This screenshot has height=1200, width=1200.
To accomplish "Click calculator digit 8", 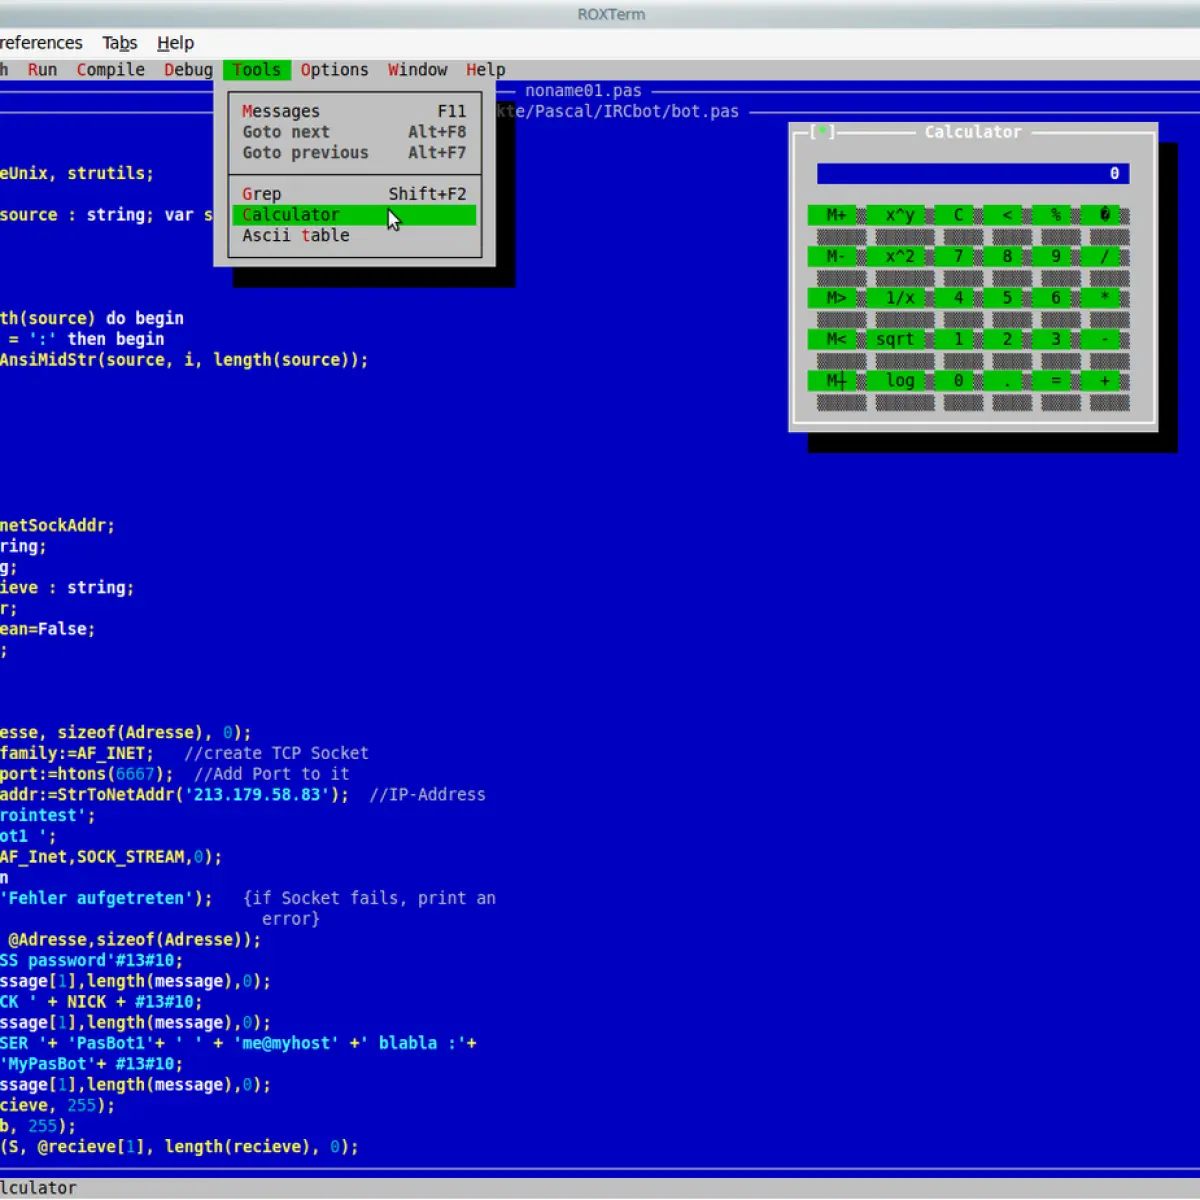I will [x=1003, y=256].
